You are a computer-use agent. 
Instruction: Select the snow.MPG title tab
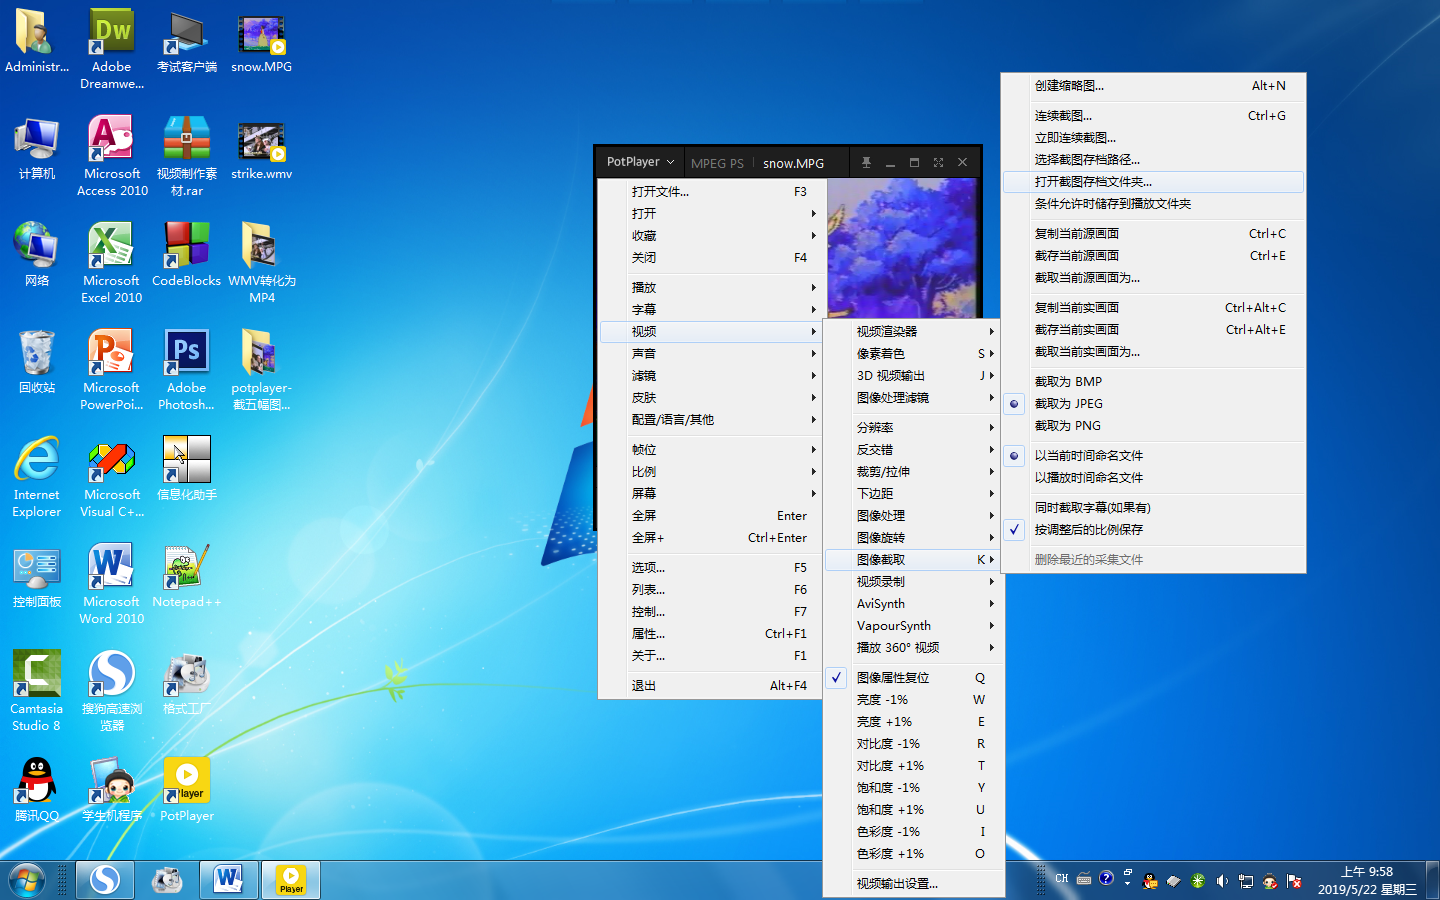[x=793, y=163]
